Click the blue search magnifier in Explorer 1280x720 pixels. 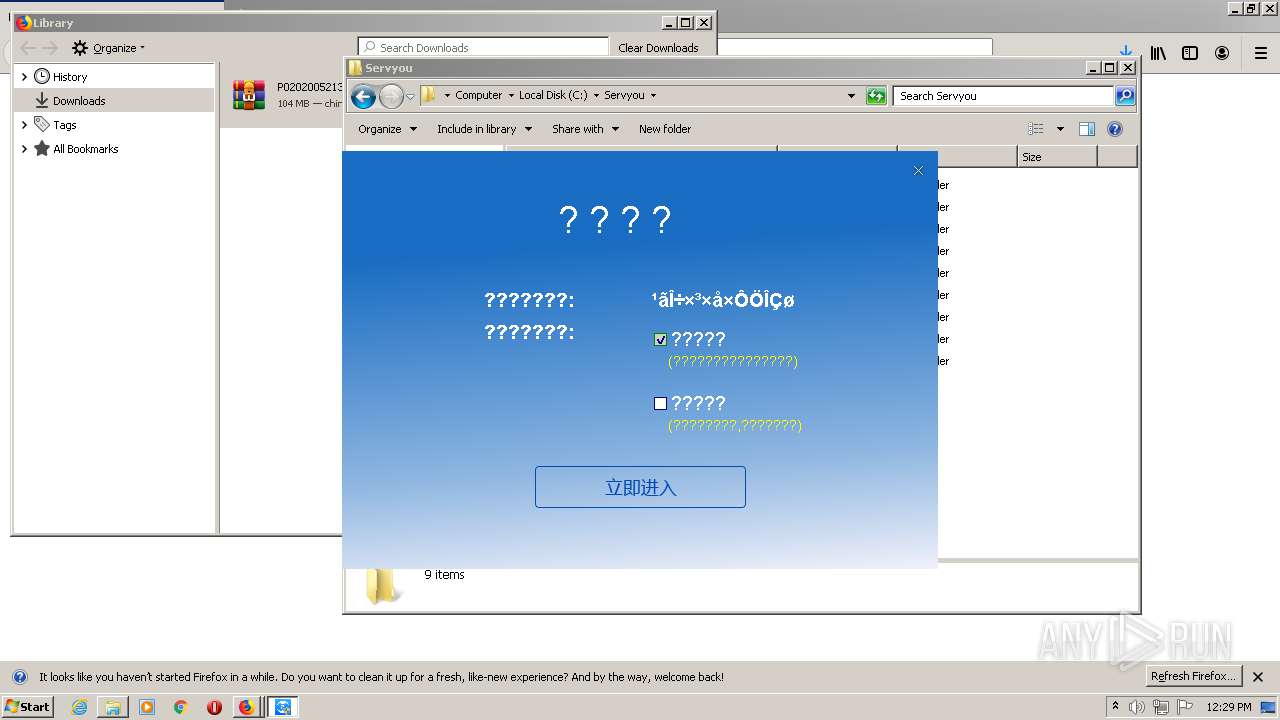tap(1125, 96)
